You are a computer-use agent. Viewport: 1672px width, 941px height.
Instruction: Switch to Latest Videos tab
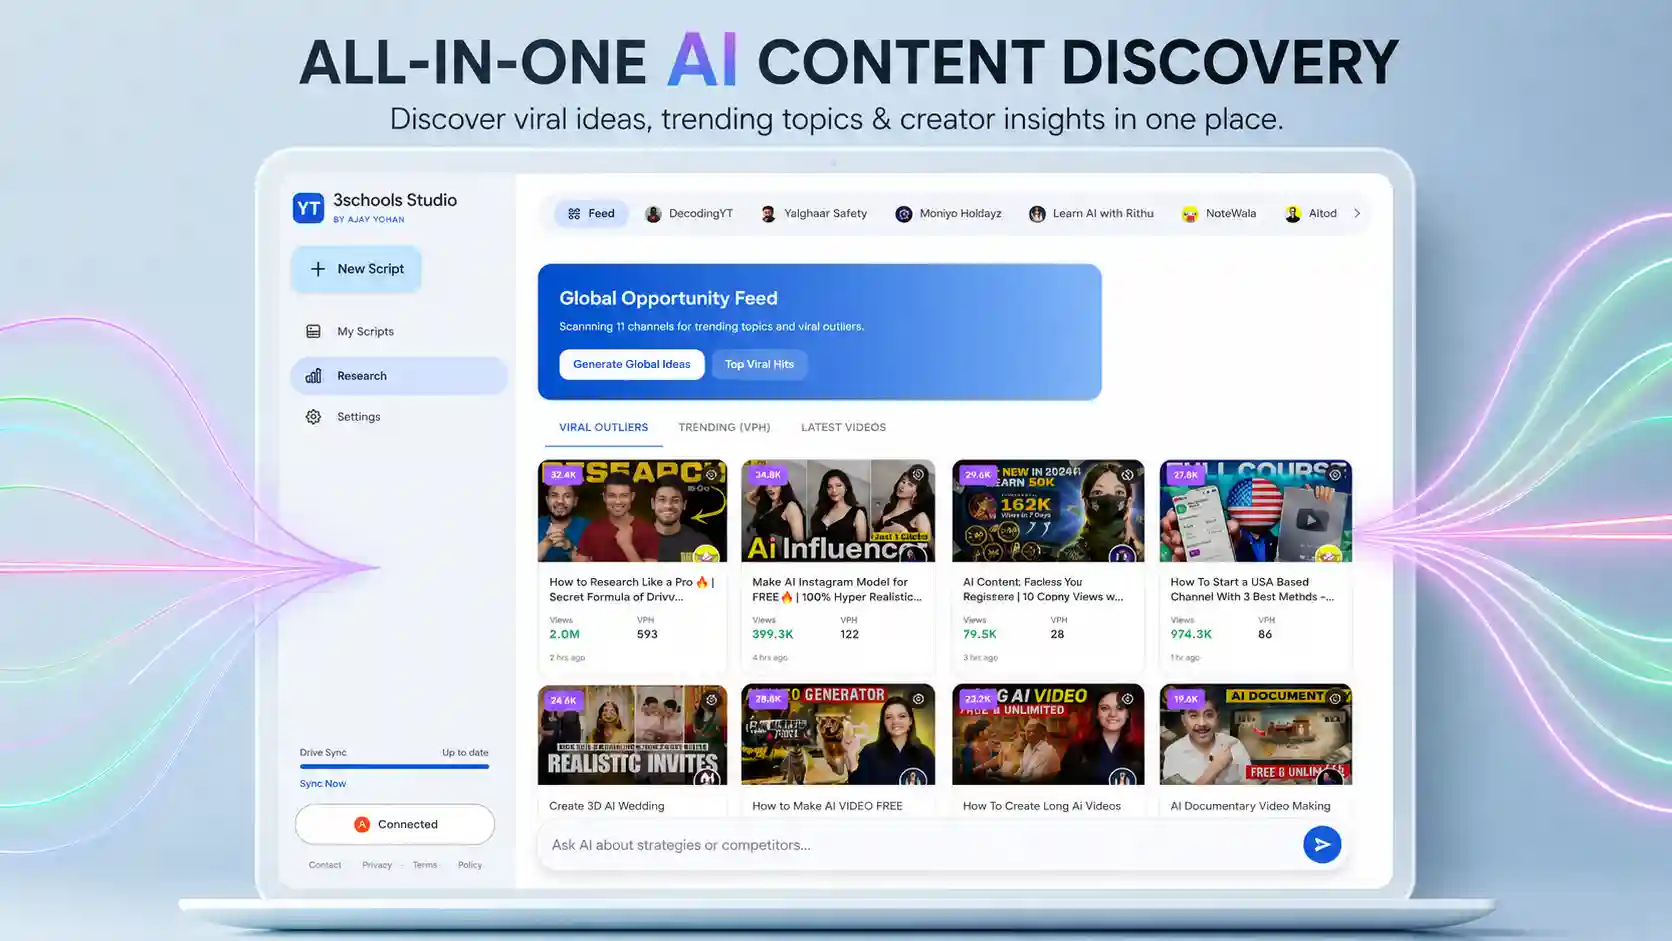click(x=843, y=428)
